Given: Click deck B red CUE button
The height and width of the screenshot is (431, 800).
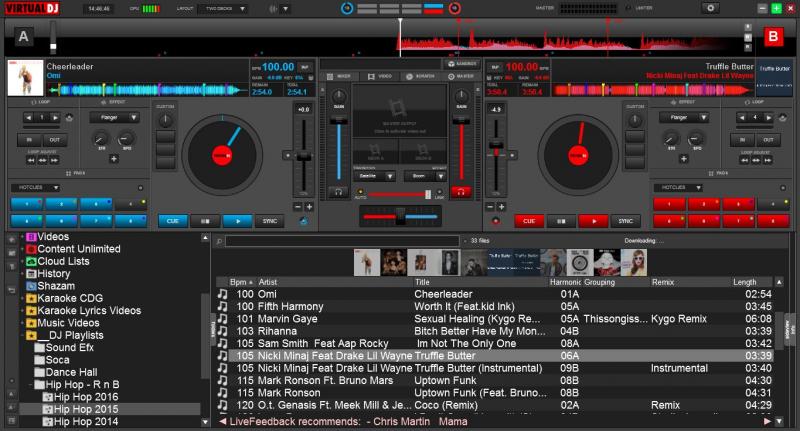Looking at the screenshot, I should tap(529, 221).
